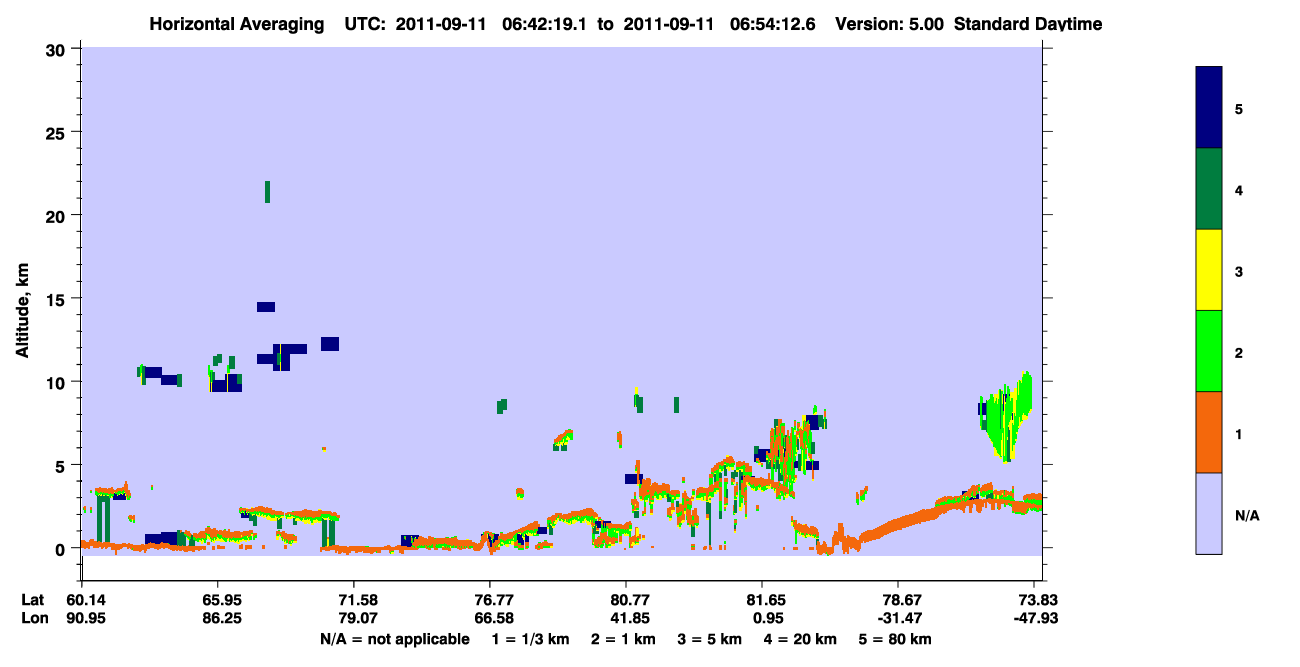1300x667 pixels.
Task: Click the green-yellow cloud plume near 8 km
Action: click(1006, 417)
